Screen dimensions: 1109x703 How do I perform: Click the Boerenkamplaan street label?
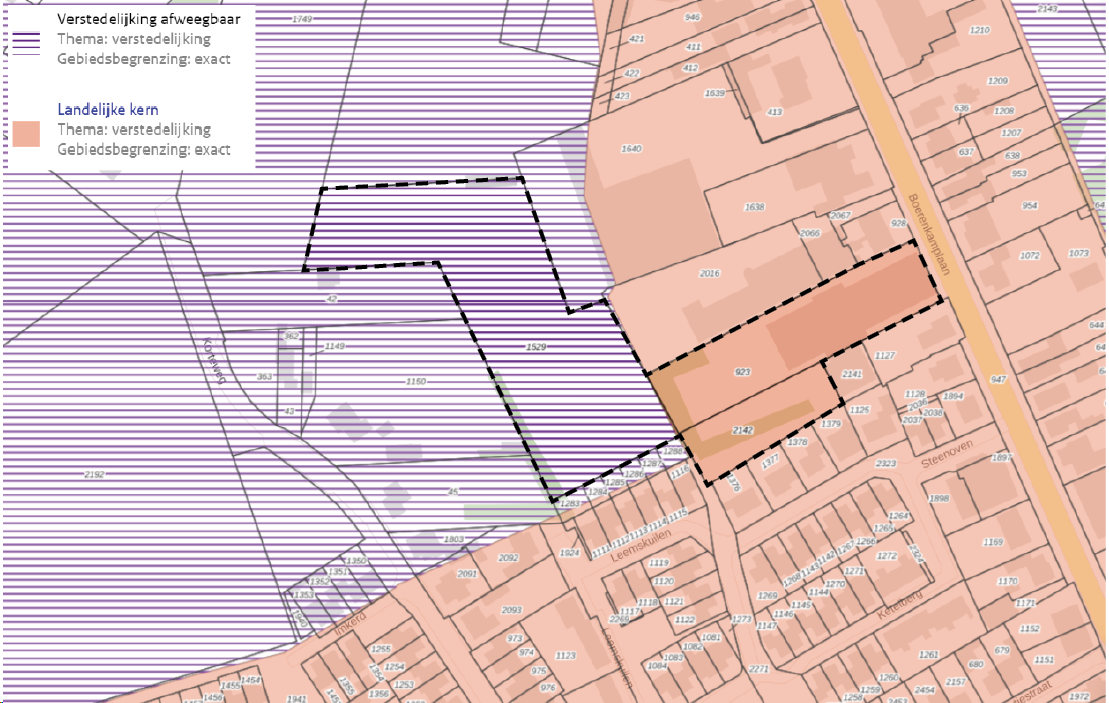(931, 235)
